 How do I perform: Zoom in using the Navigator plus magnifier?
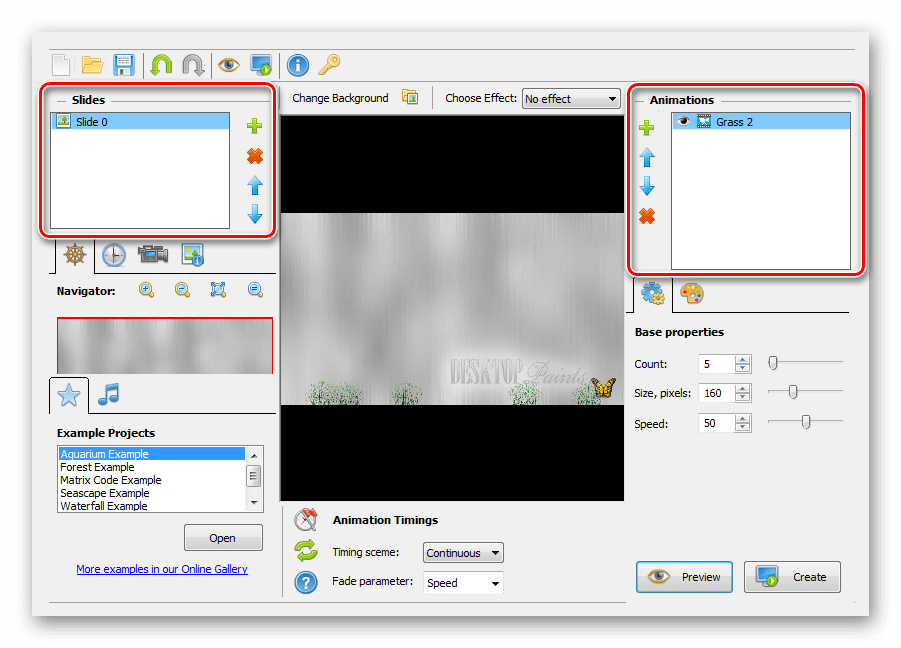point(147,290)
